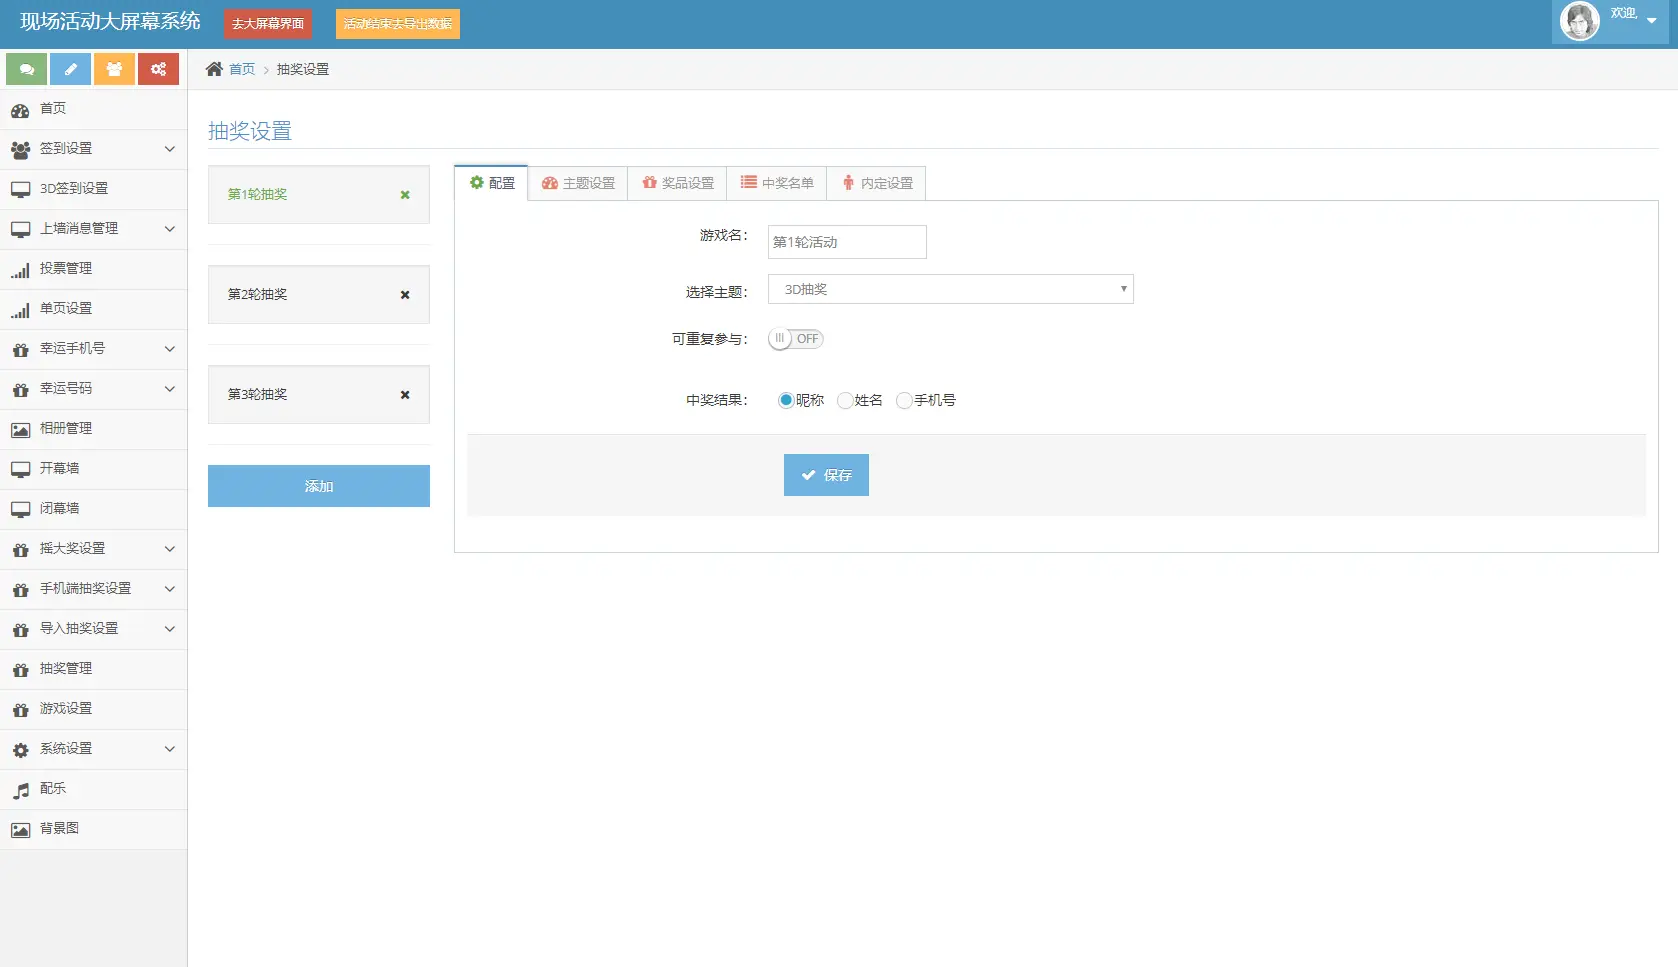Open the 配乐 music settings page
This screenshot has width=1678, height=967.
(x=52, y=788)
